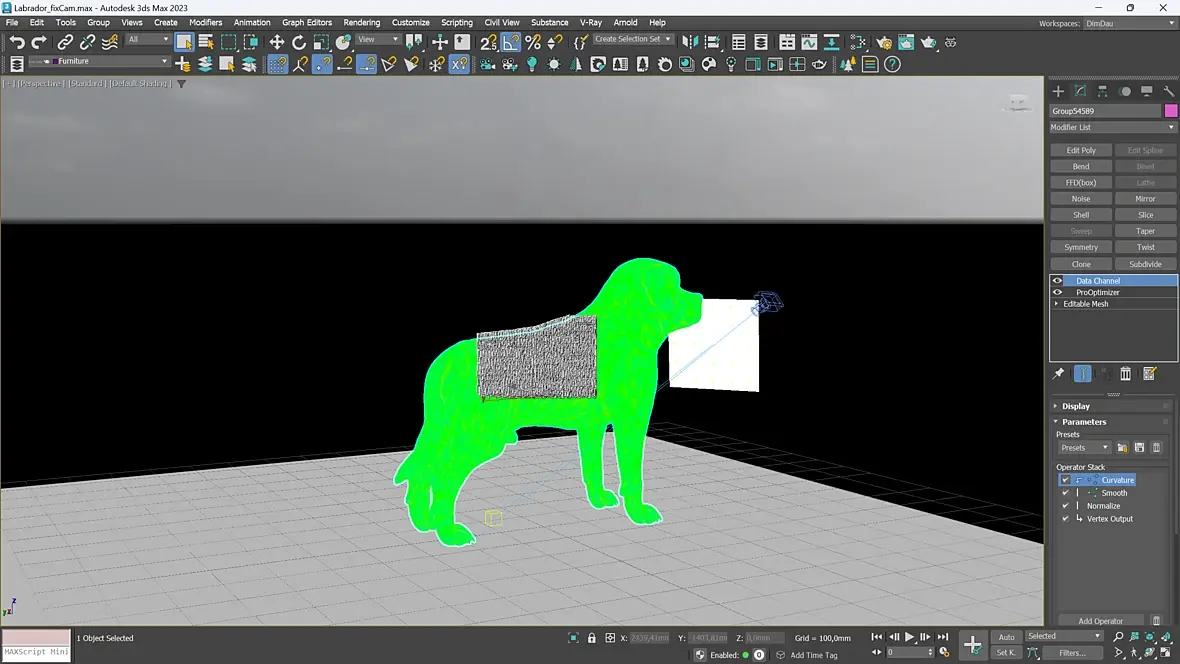Open the Presets dropdown
Image resolution: width=1180 pixels, height=664 pixels.
click(1084, 447)
